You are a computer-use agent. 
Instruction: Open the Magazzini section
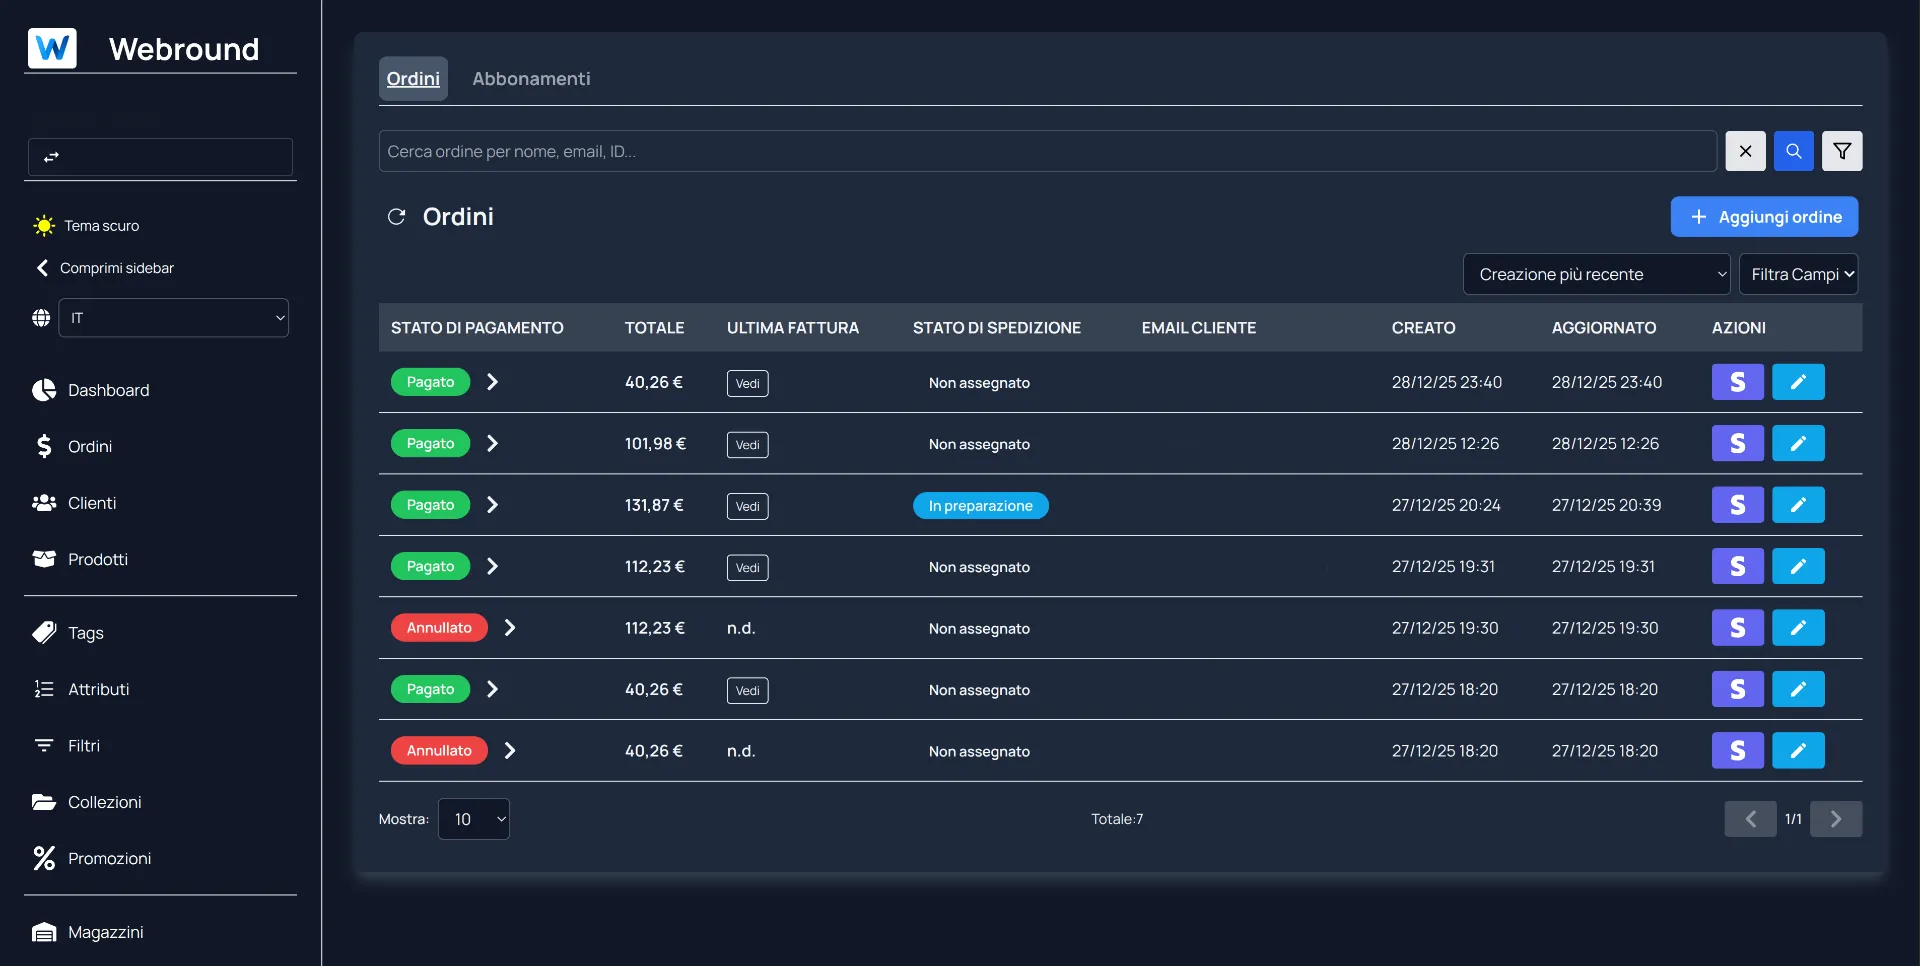point(105,932)
